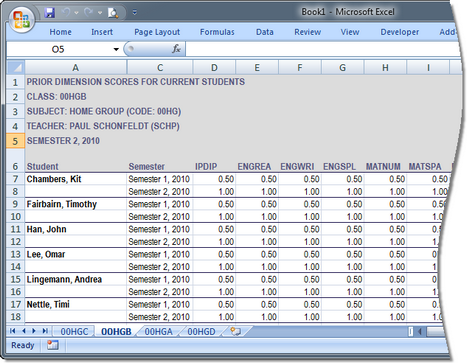Click the Select All corner button
This screenshot has width=467, height=363.
15,67
